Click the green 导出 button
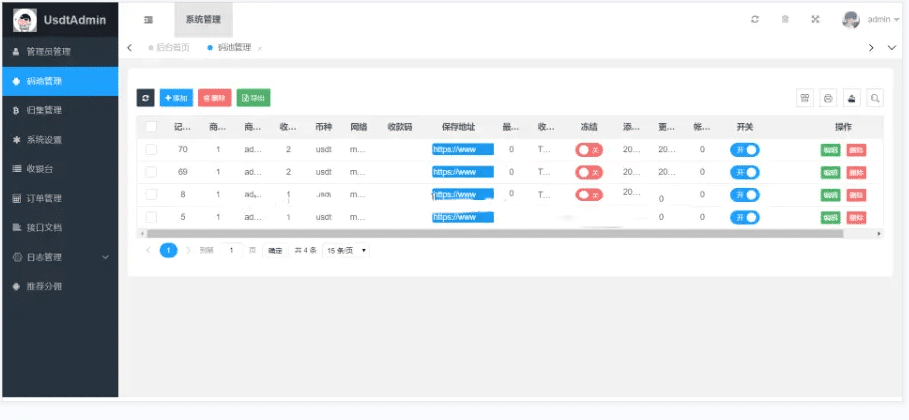The image size is (909, 420). coord(253,98)
